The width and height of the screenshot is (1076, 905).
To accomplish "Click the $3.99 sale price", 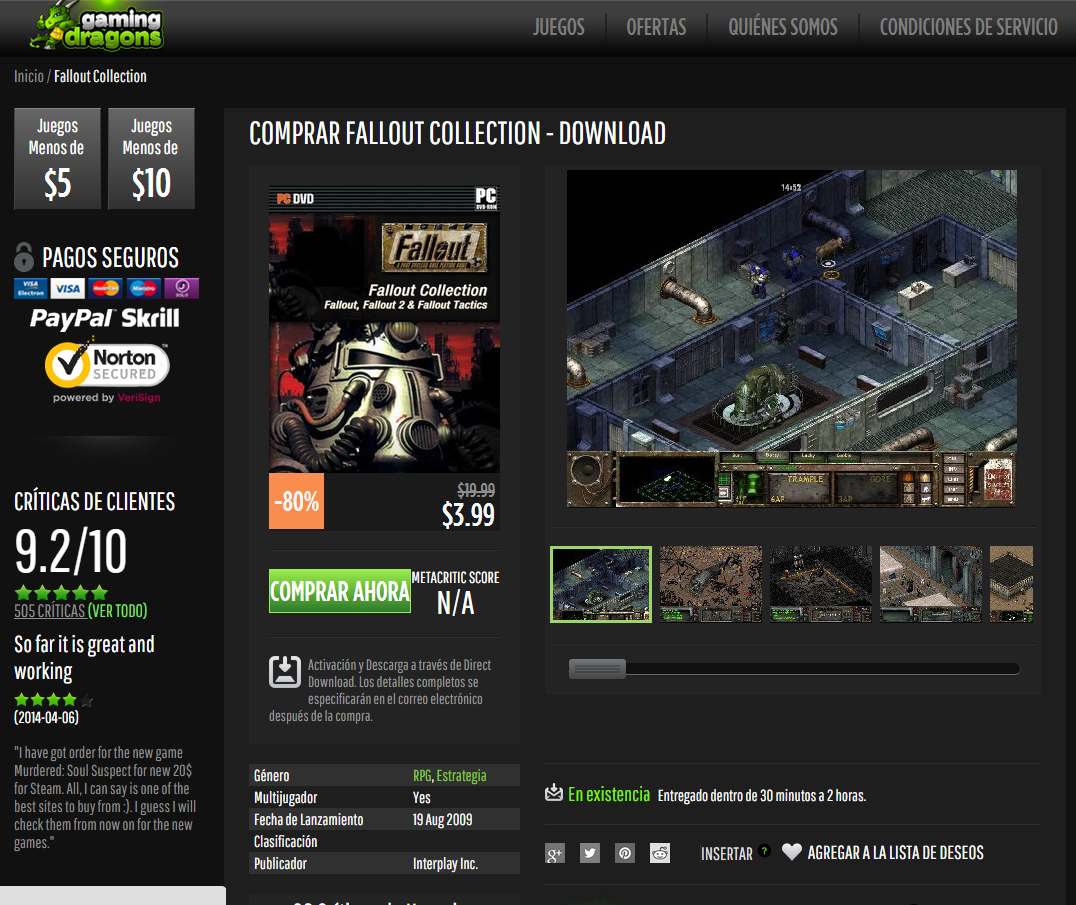I will (x=468, y=515).
